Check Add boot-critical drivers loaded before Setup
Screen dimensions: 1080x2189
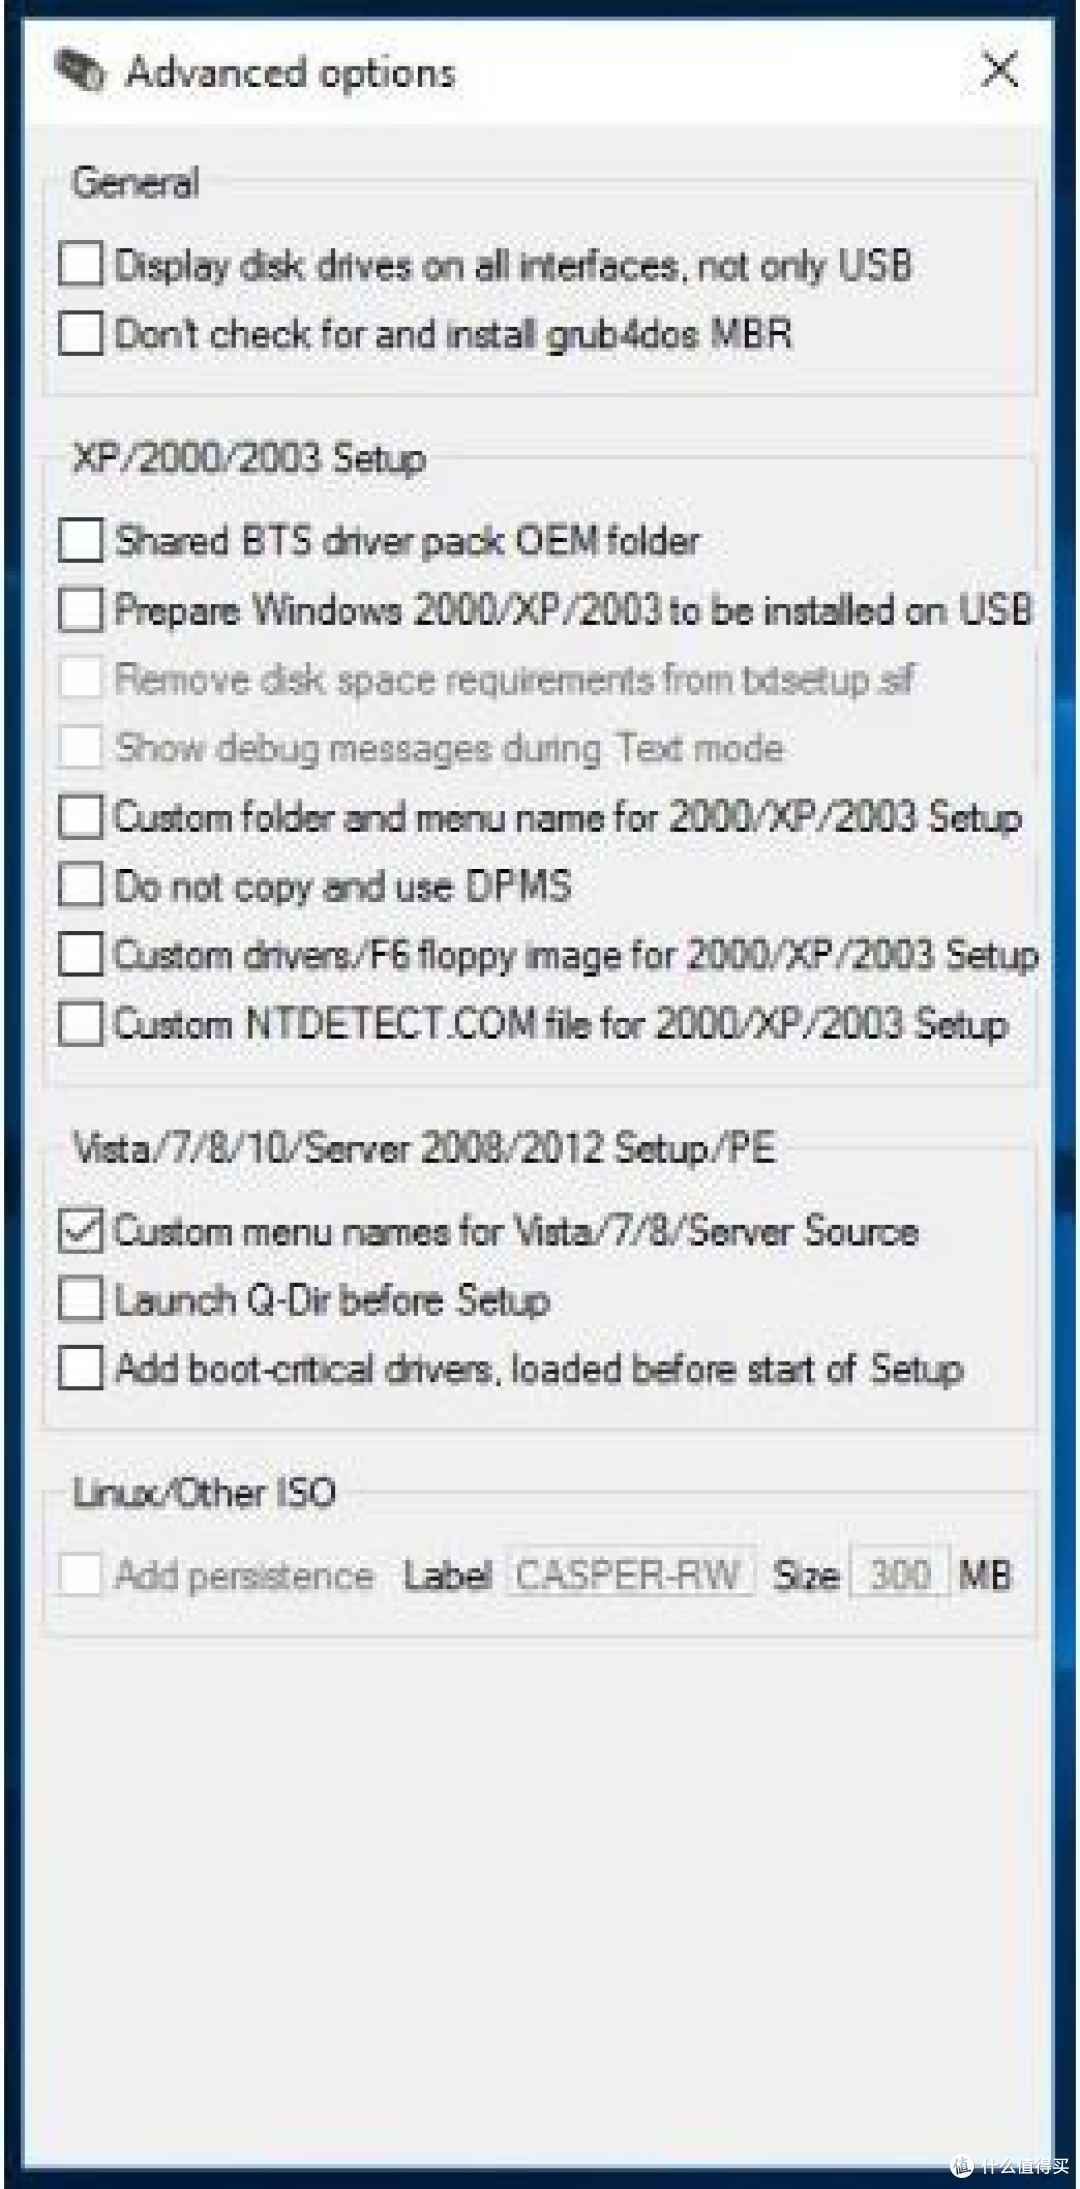pos(81,1368)
